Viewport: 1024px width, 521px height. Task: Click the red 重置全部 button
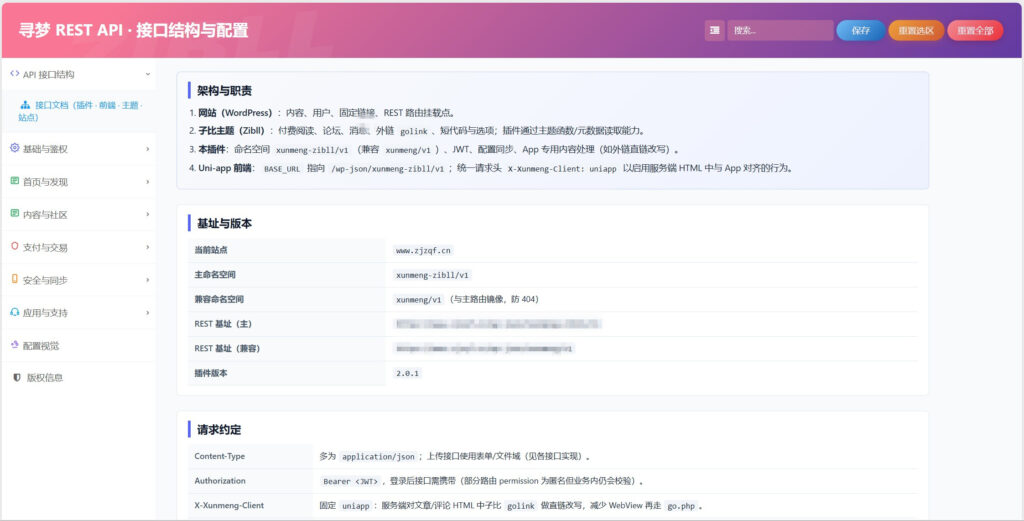point(975,30)
